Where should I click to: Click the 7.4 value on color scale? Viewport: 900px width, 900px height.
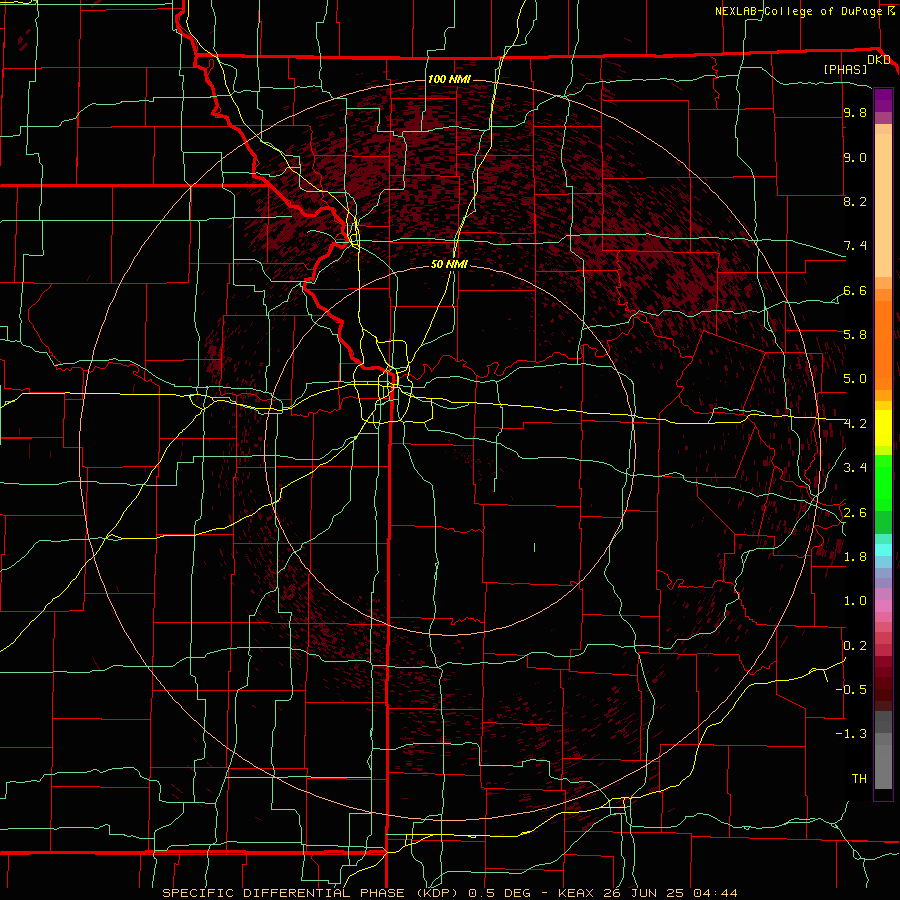855,246
